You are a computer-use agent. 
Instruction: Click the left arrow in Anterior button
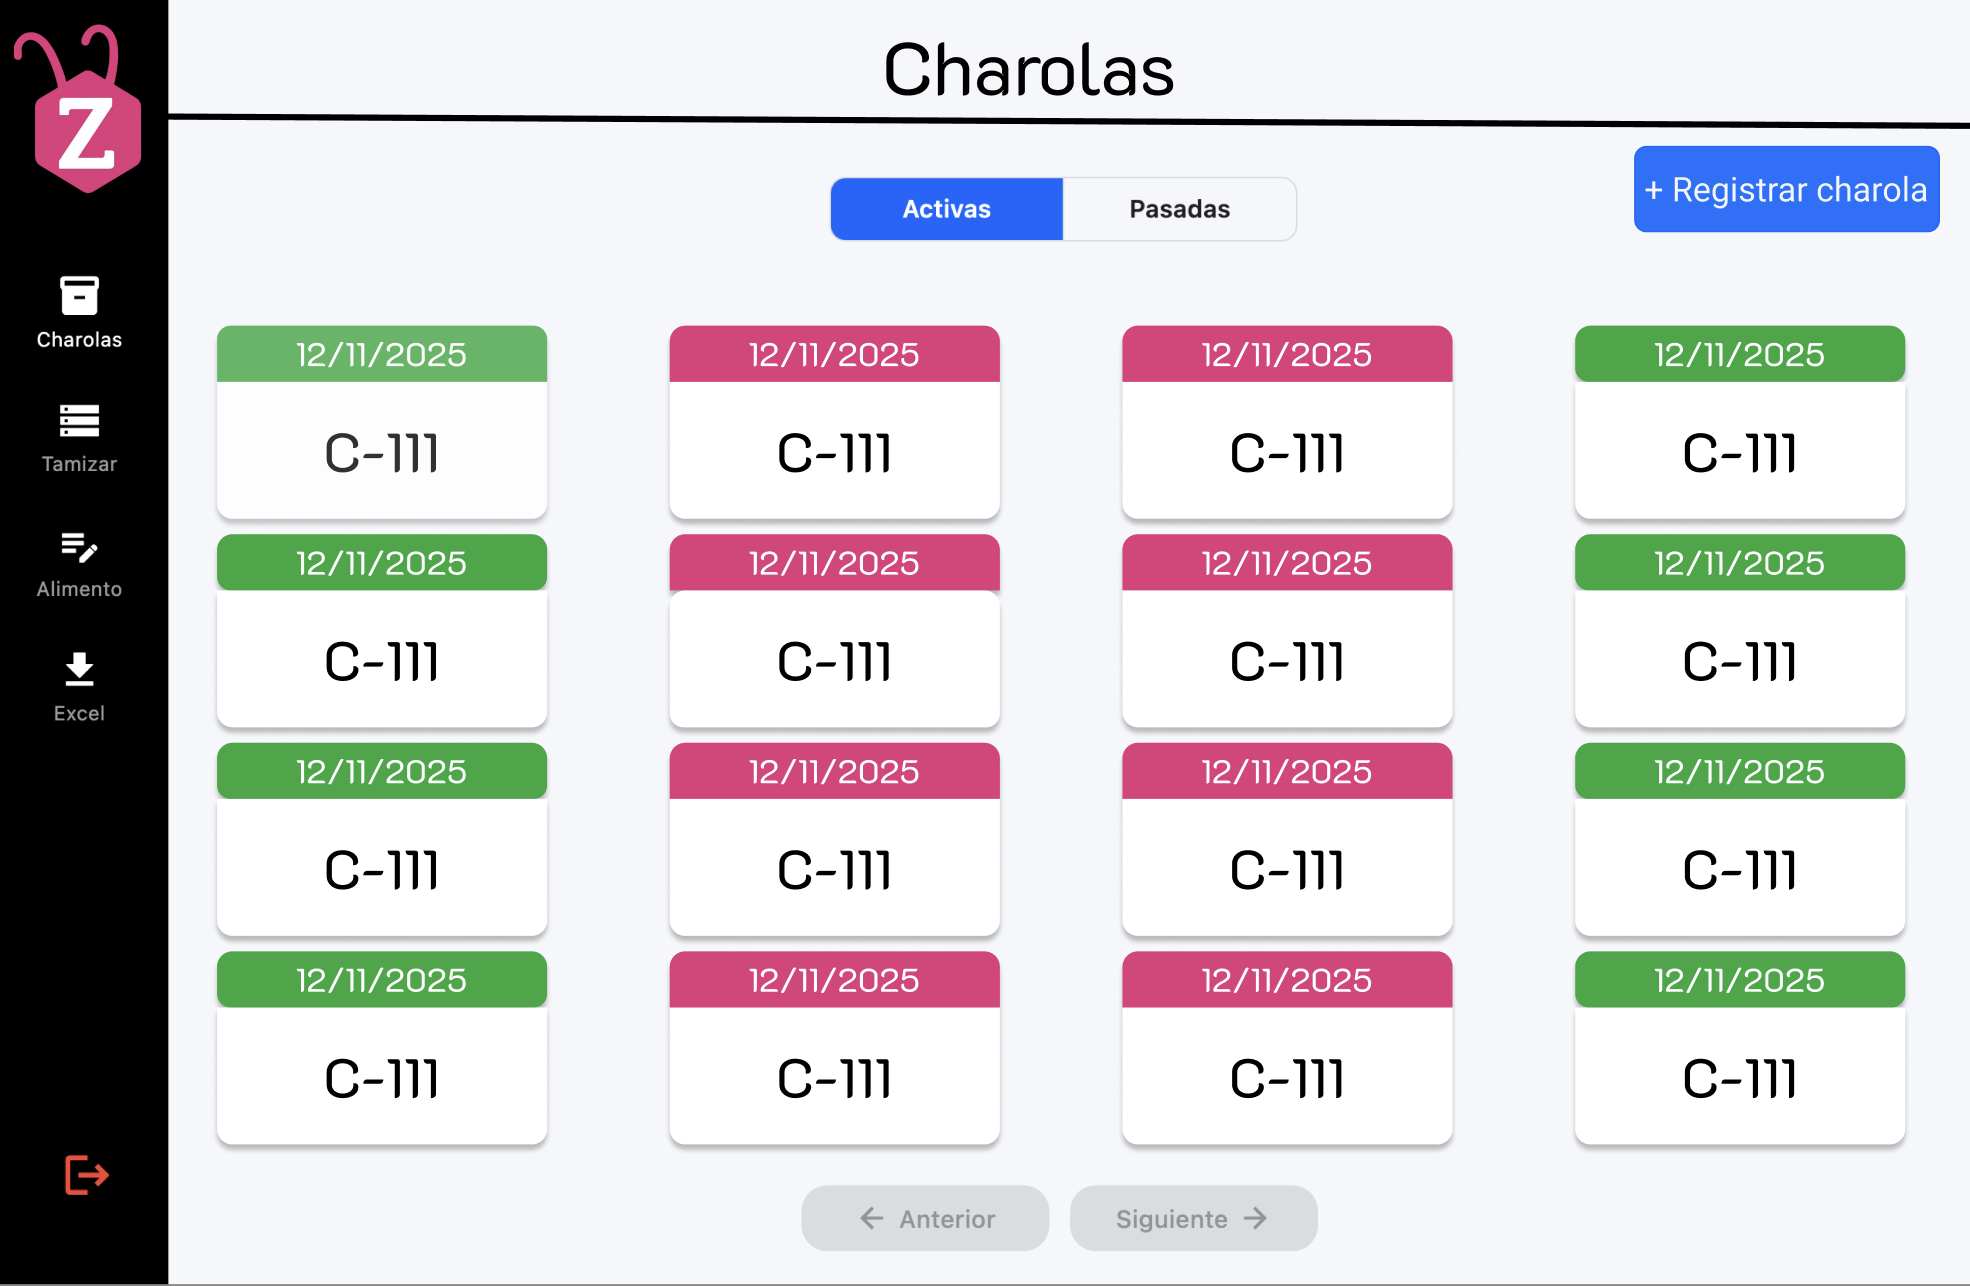coord(872,1218)
